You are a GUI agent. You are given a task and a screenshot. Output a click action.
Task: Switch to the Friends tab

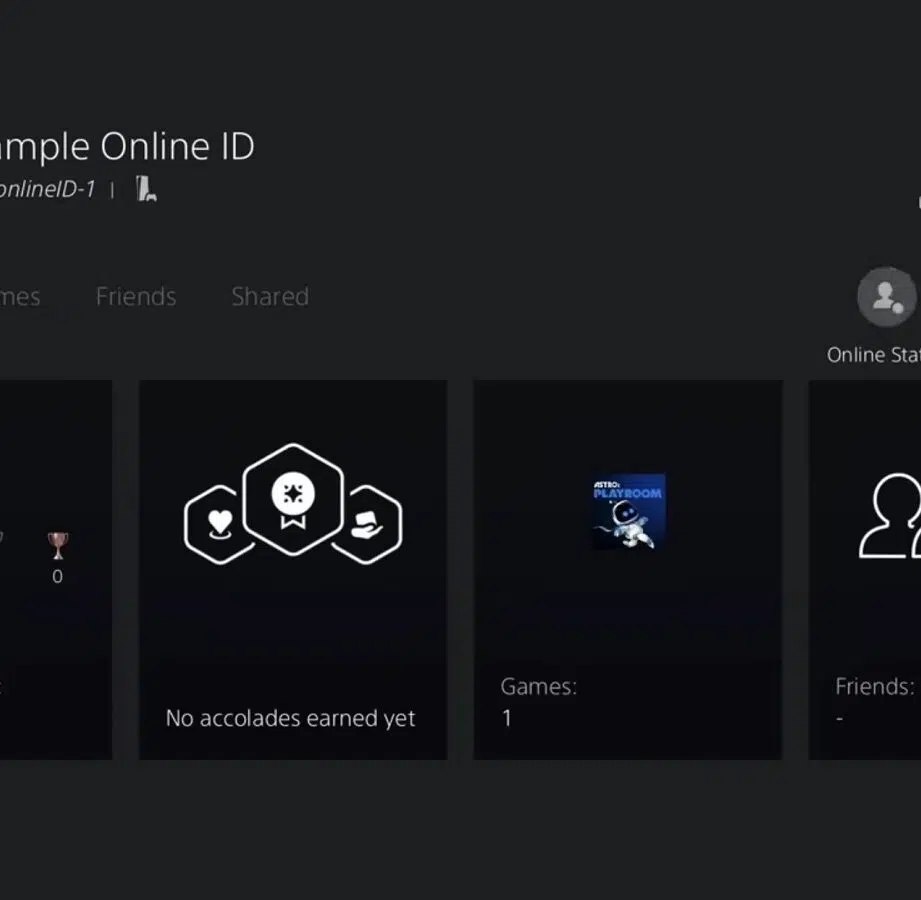[x=136, y=297]
